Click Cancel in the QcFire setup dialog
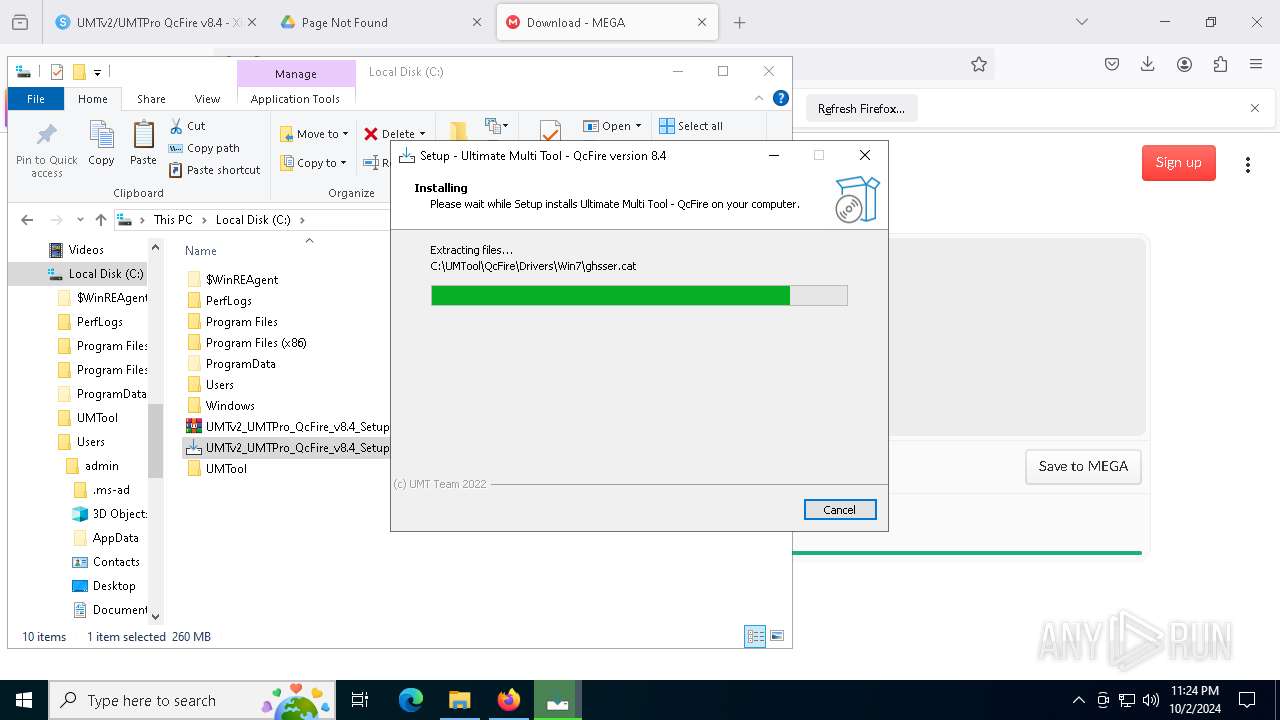 (840, 510)
